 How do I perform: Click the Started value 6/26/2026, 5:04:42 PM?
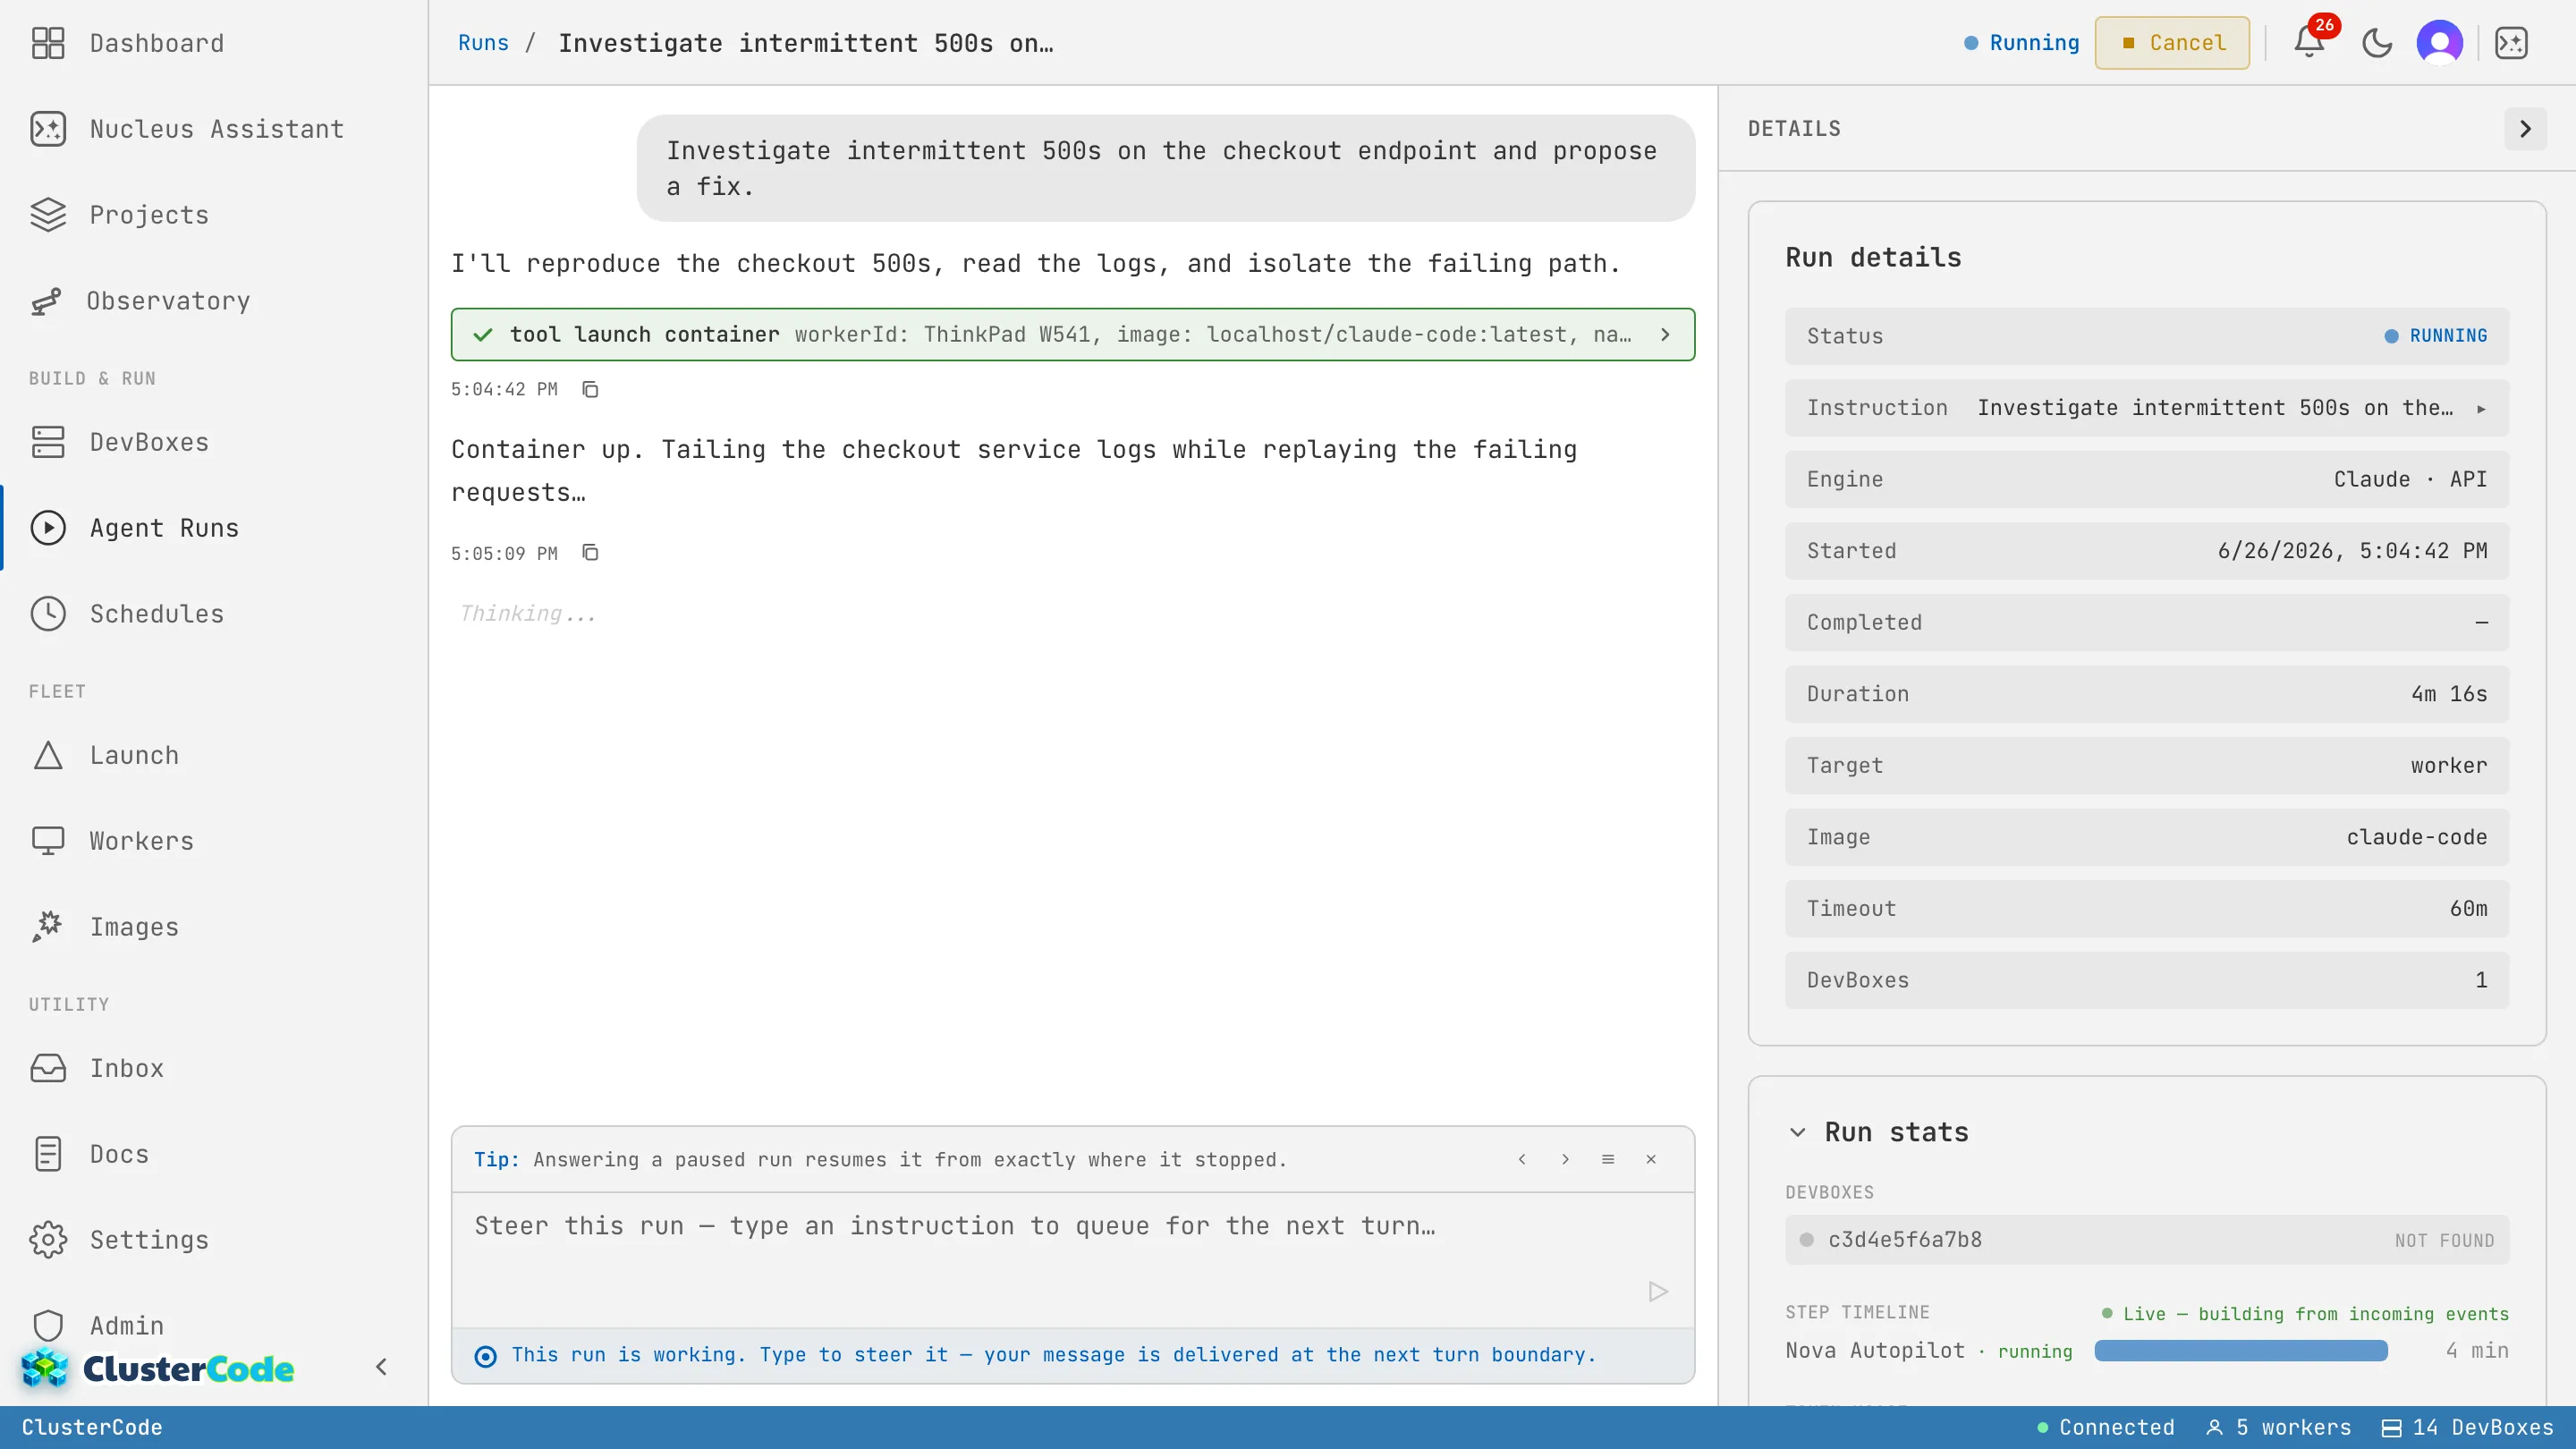pos(2352,551)
